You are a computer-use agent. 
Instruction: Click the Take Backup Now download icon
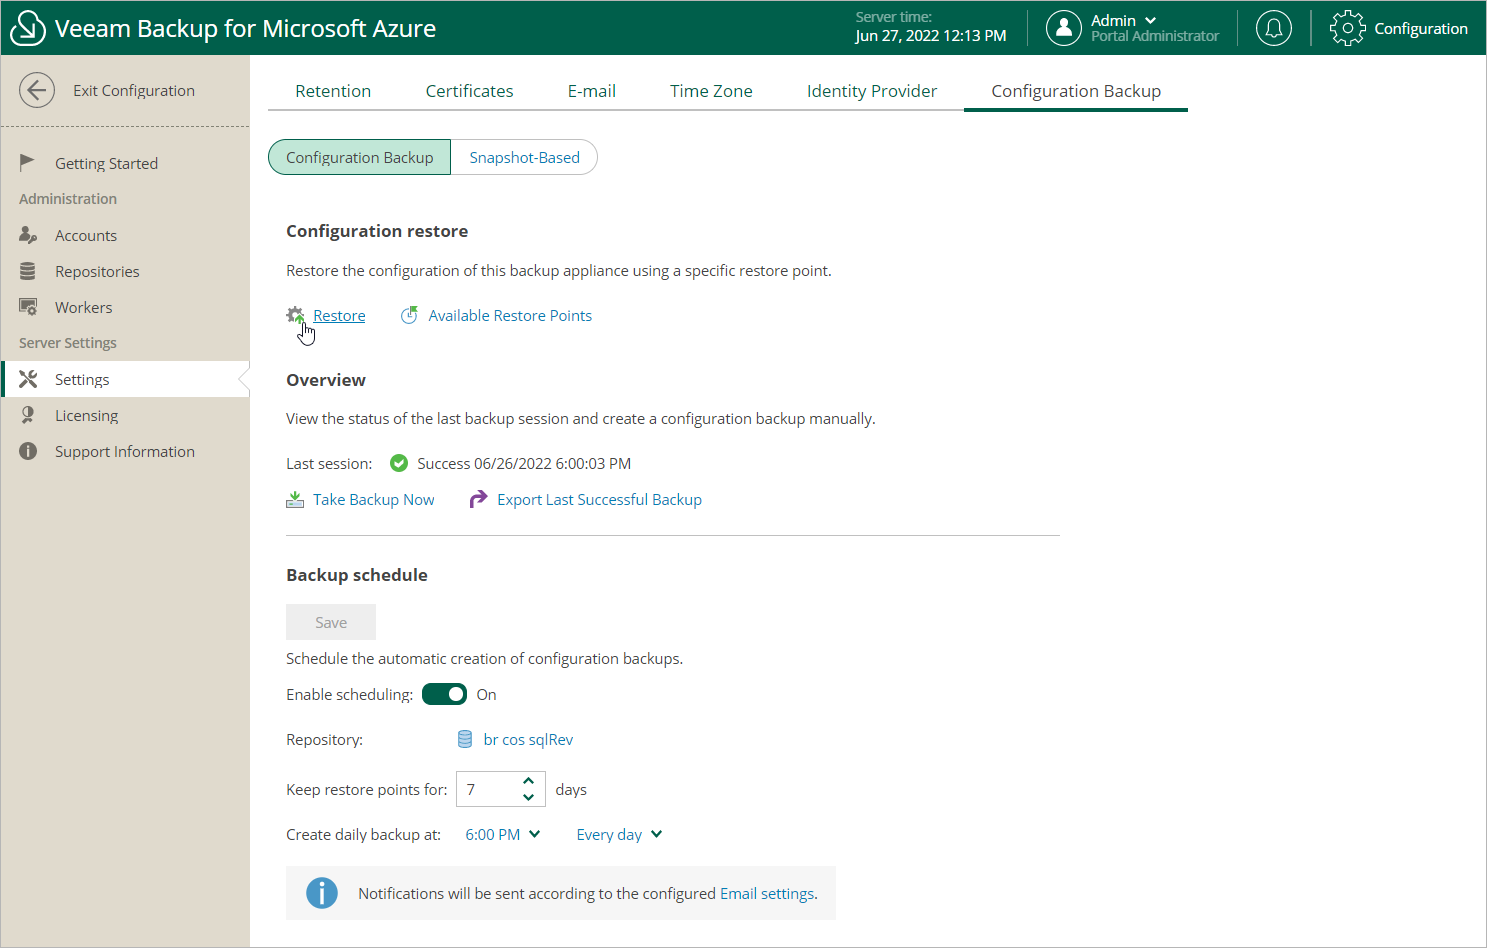(295, 499)
